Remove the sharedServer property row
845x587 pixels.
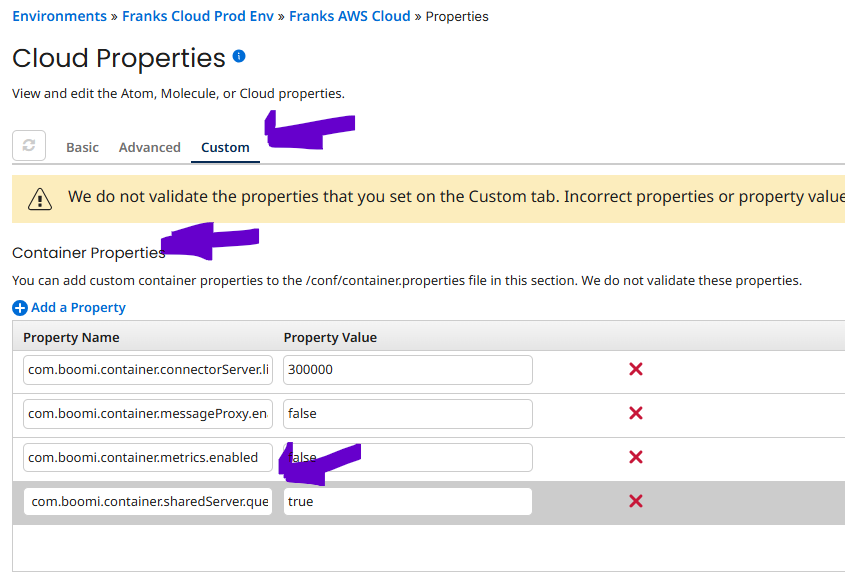(x=635, y=502)
